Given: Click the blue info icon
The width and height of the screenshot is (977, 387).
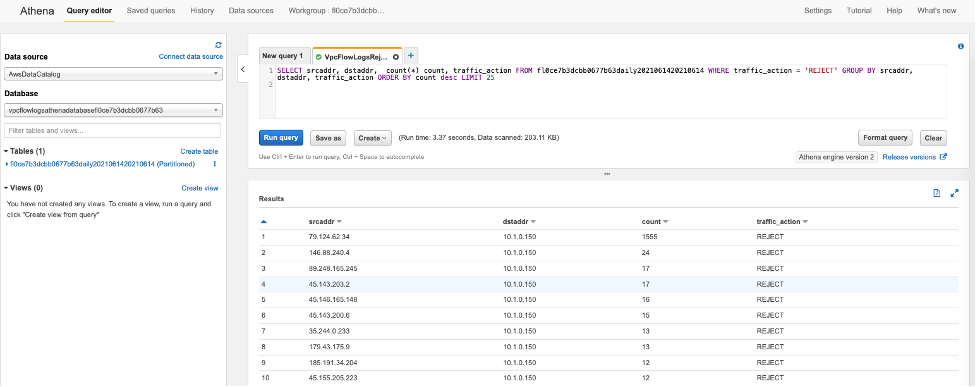Looking at the screenshot, I should click(960, 46).
